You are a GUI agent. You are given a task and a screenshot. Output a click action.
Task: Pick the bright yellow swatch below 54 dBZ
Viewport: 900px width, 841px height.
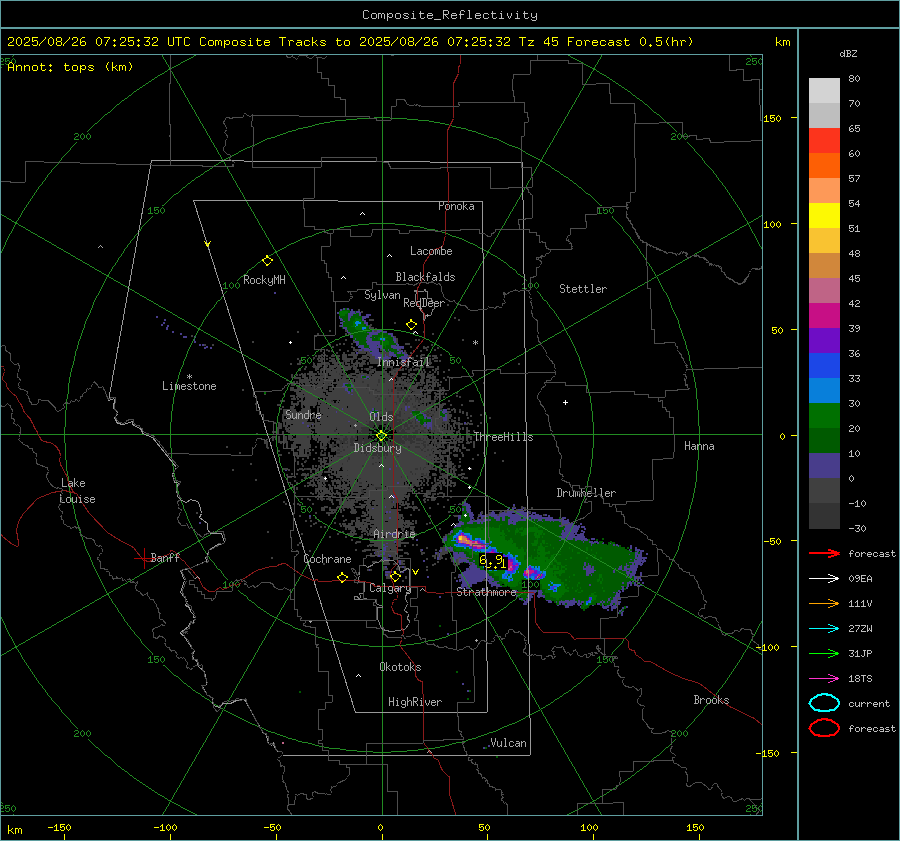[x=824, y=216]
